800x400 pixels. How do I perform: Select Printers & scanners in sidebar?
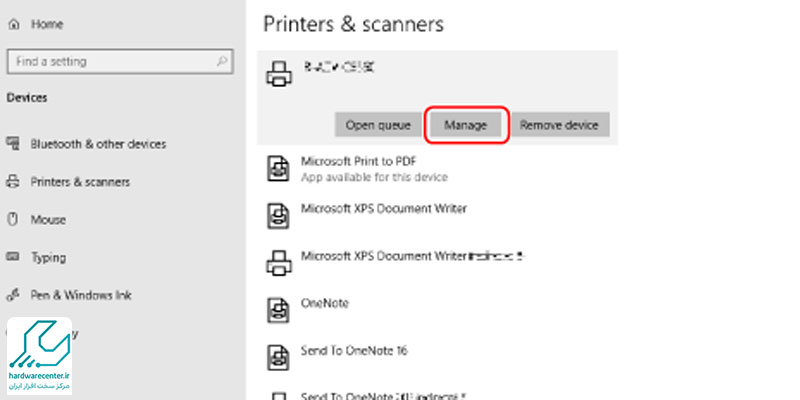pyautogui.click(x=80, y=182)
